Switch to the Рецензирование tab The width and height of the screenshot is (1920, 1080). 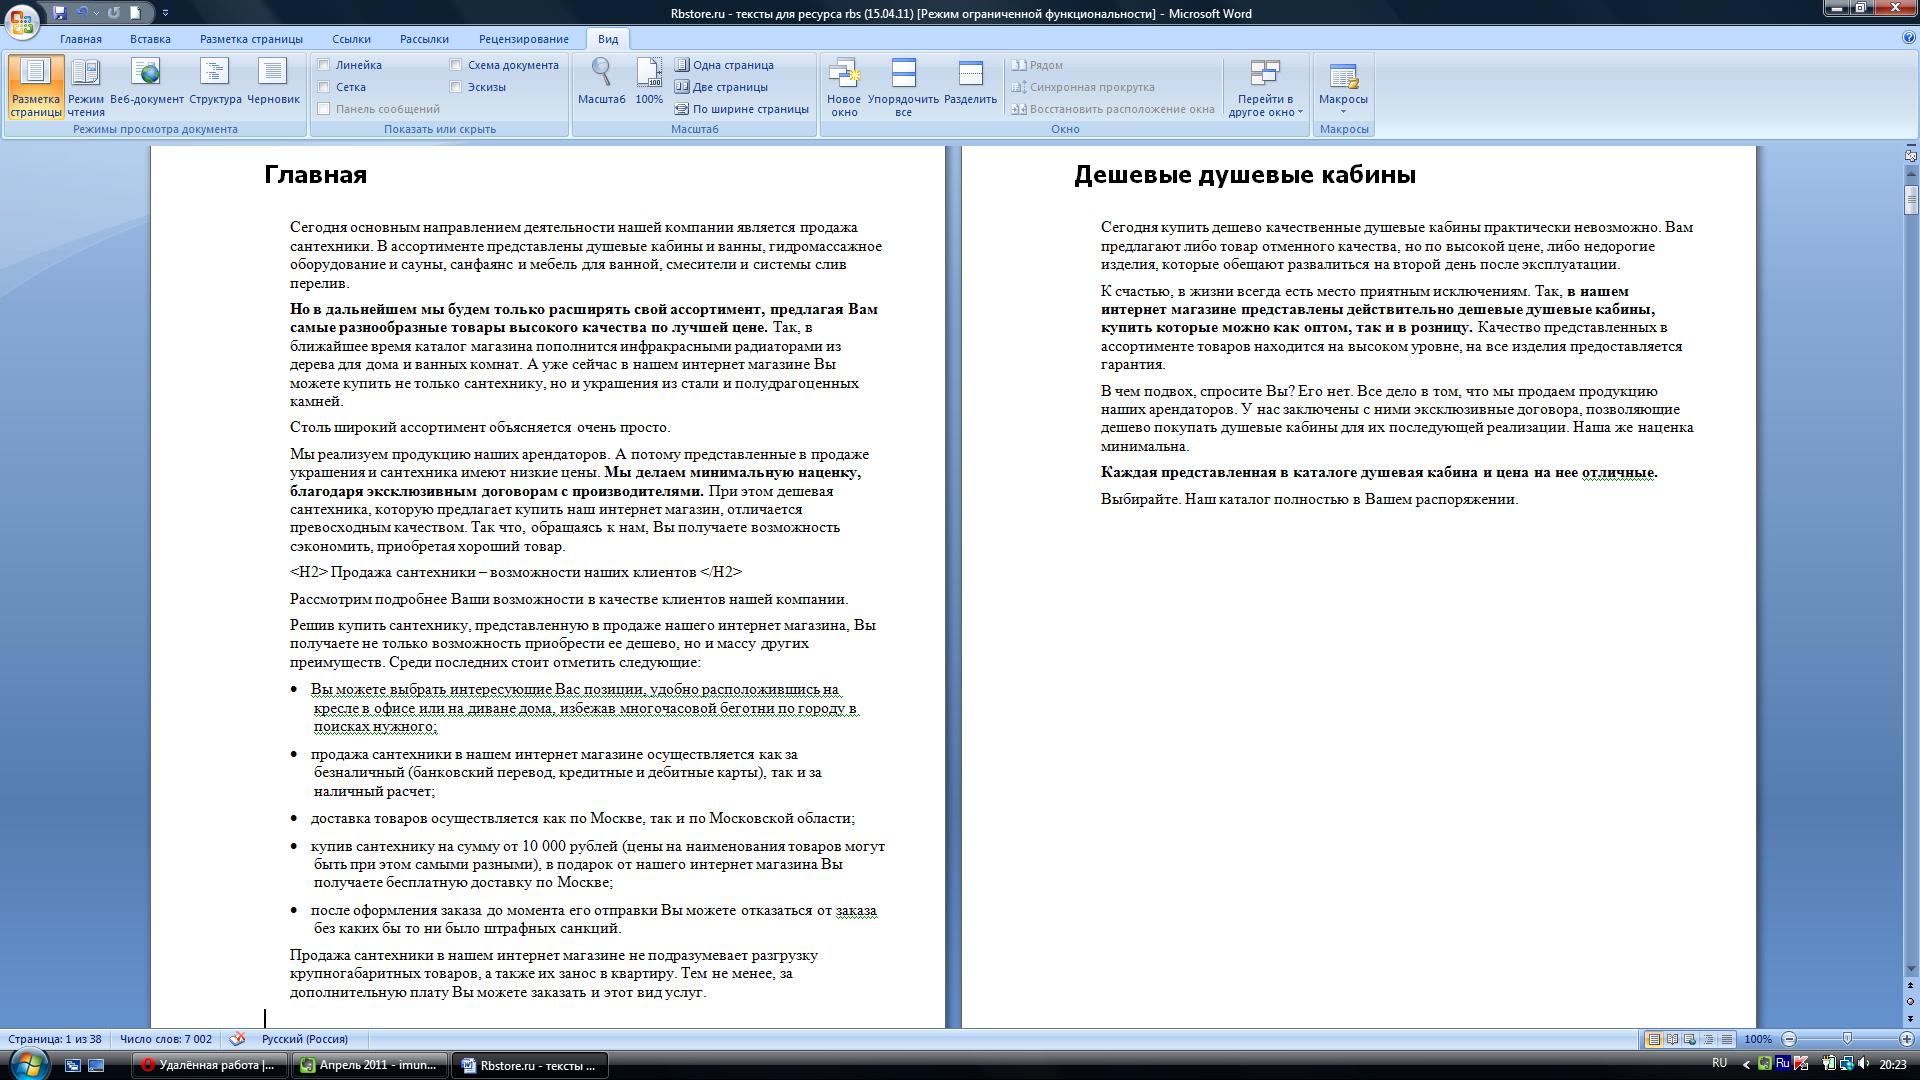pos(523,39)
